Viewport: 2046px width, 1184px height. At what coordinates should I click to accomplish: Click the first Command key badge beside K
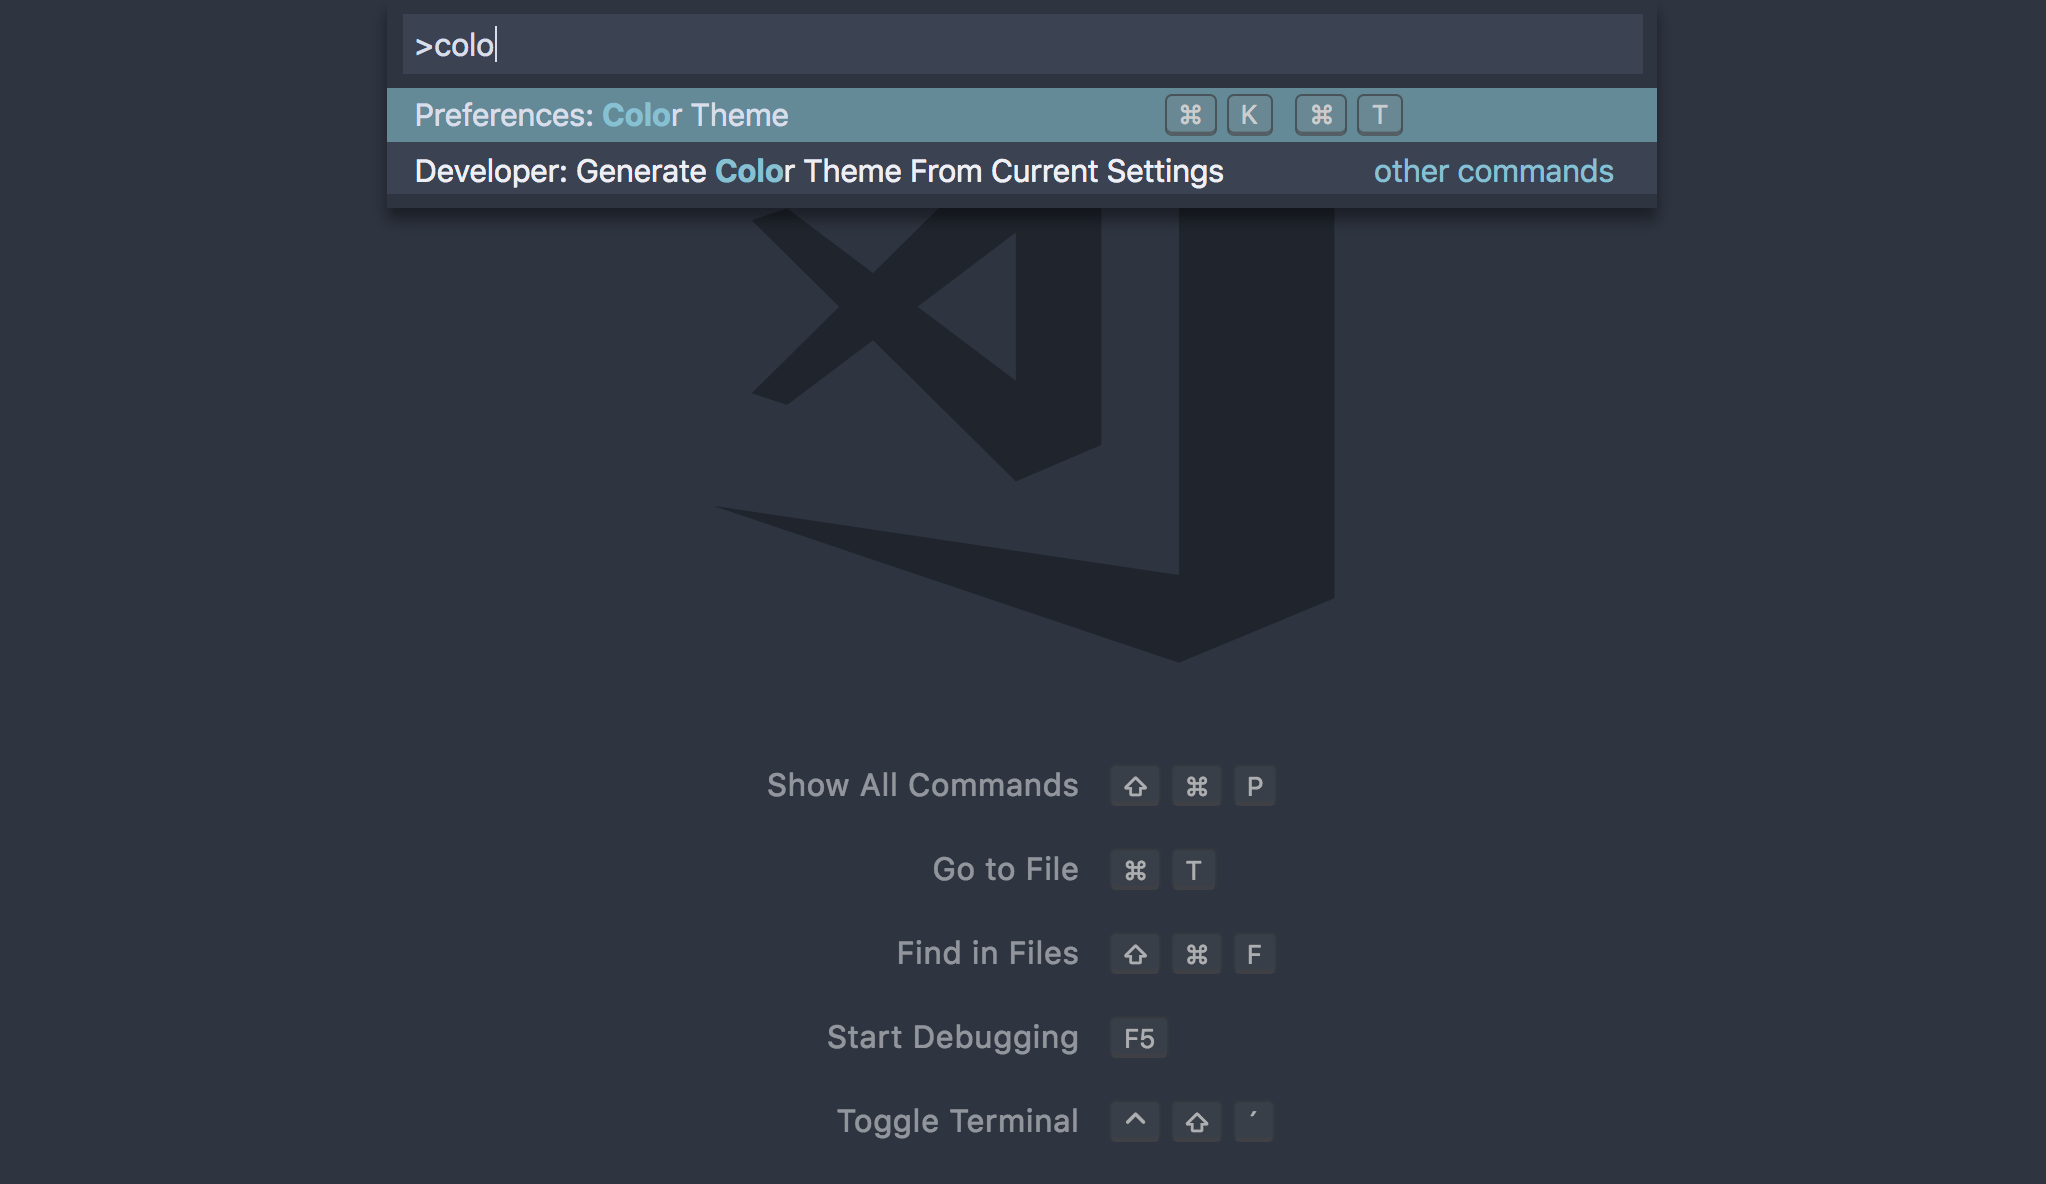1190,115
